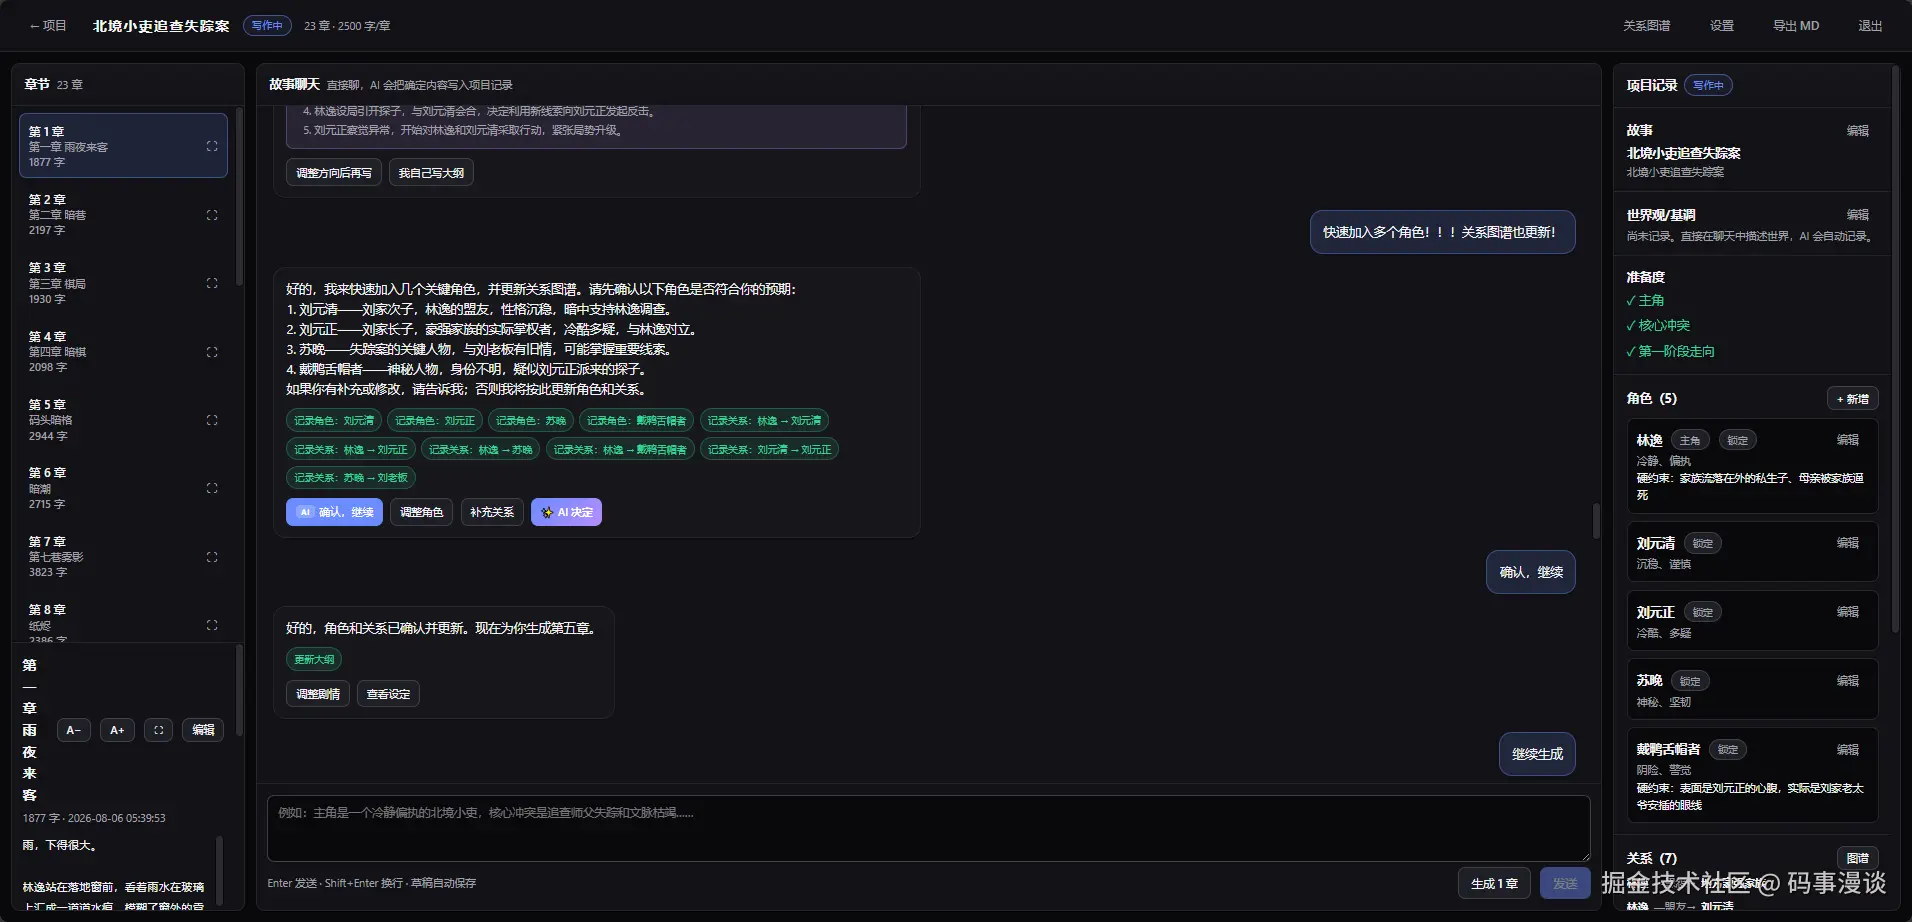1912x922 pixels.
Task: Click 导出 MD in top bar
Action: [x=1796, y=26]
